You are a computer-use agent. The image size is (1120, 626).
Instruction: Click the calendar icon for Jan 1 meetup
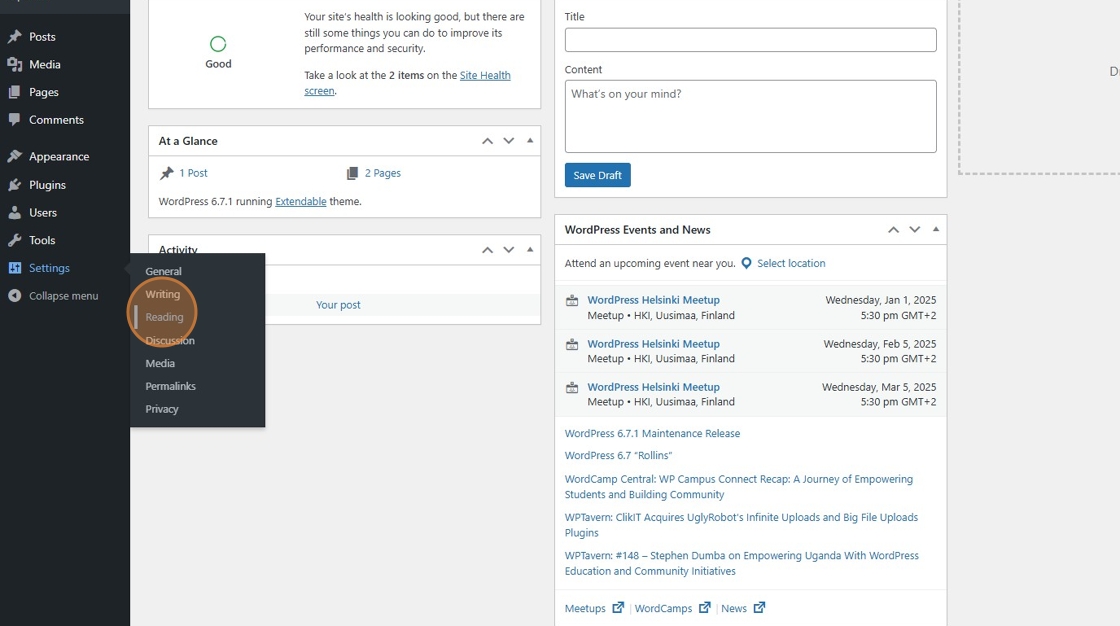[572, 301]
